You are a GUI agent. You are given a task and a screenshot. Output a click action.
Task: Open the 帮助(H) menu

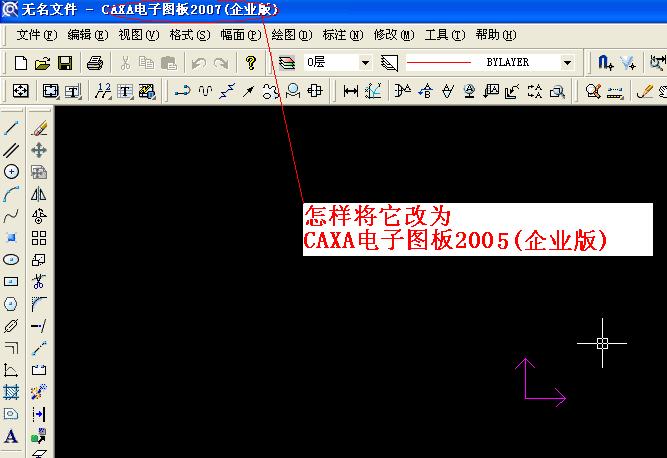pos(496,35)
